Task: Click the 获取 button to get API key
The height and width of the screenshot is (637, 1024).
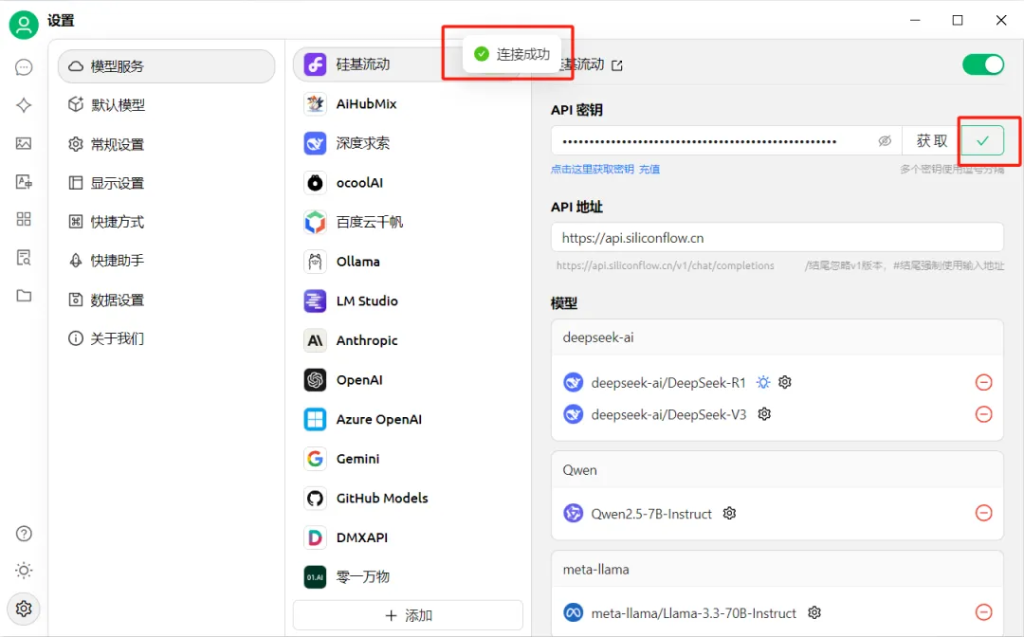Action: pyautogui.click(x=930, y=140)
